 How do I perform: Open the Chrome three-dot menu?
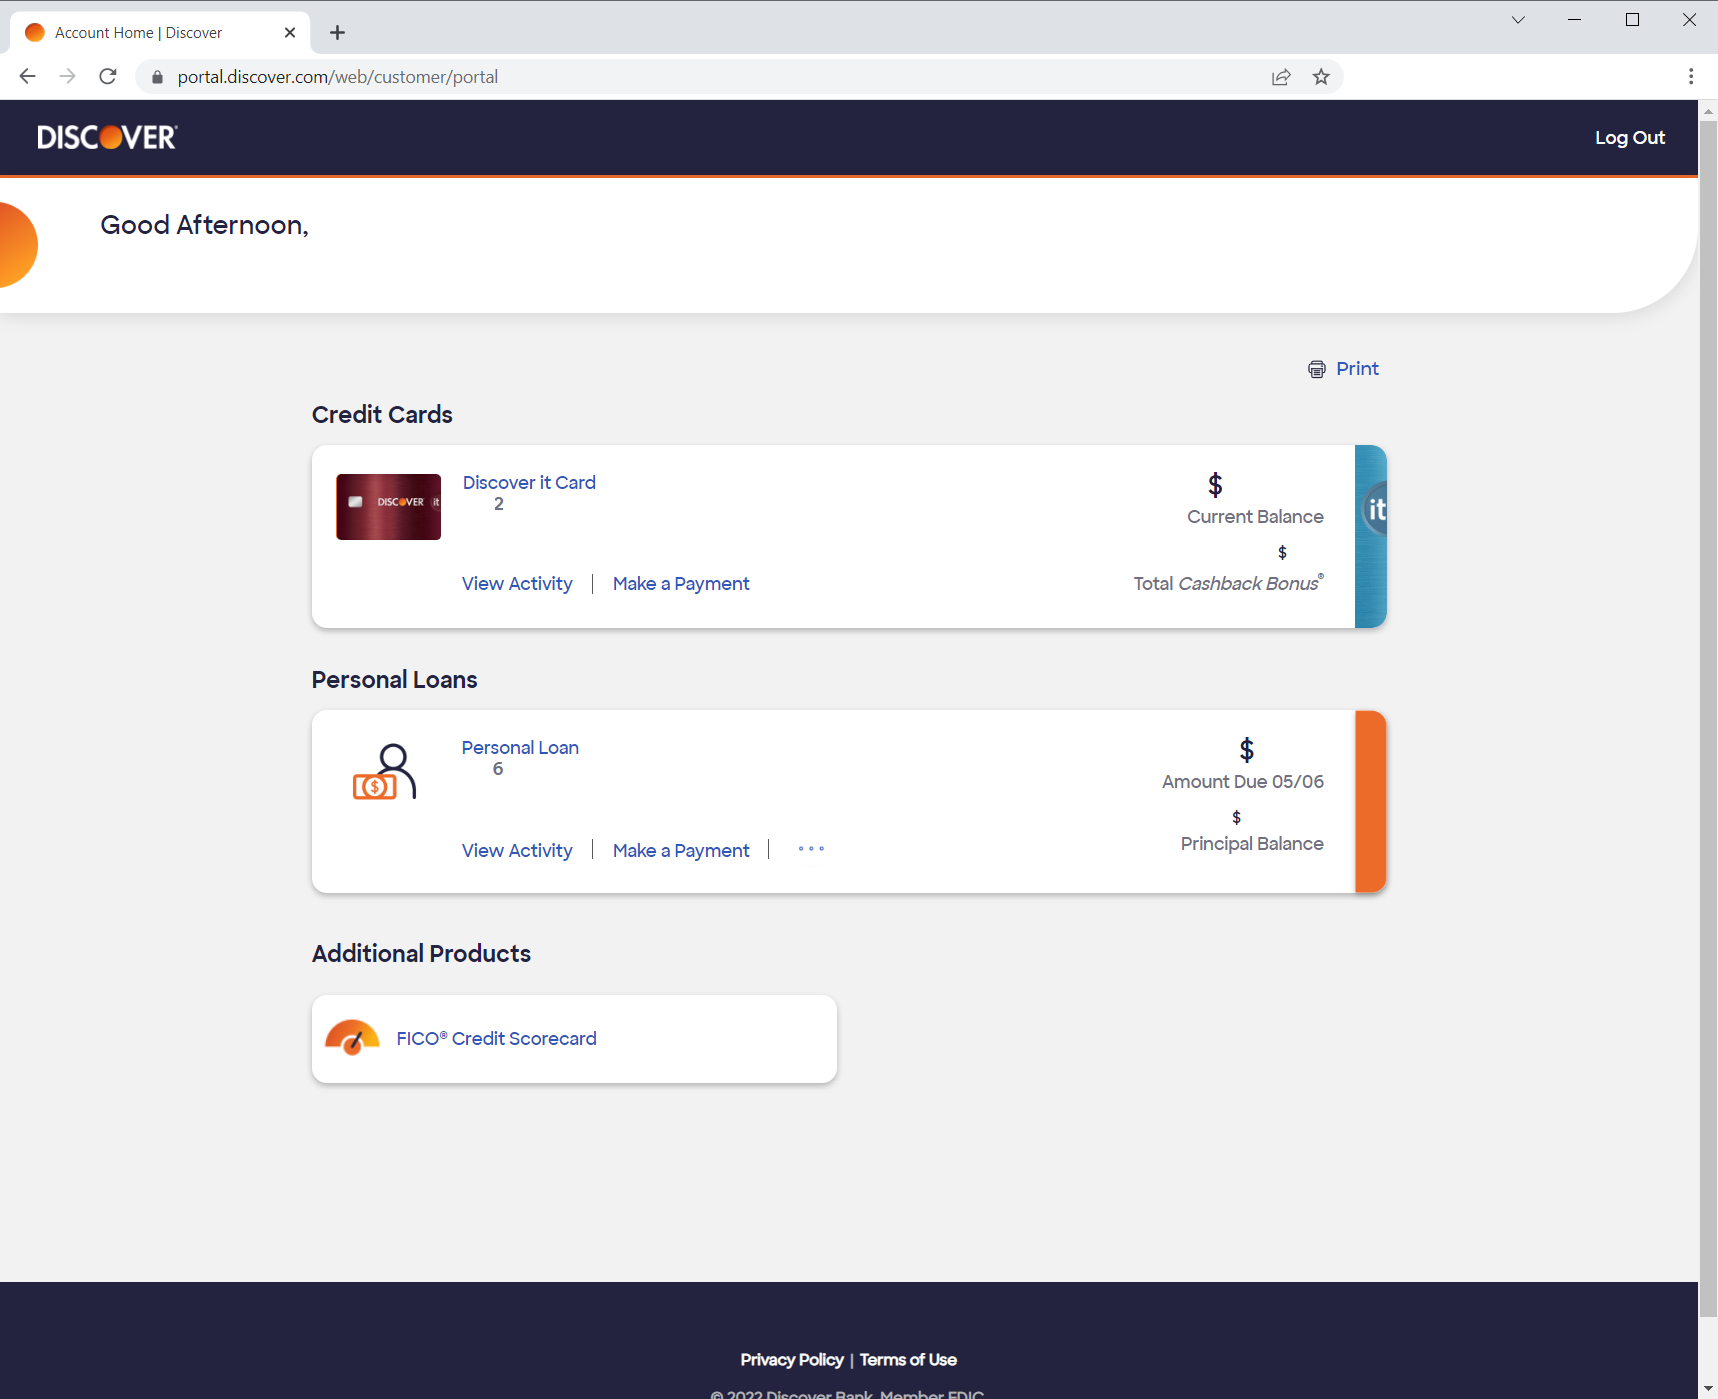pos(1690,76)
